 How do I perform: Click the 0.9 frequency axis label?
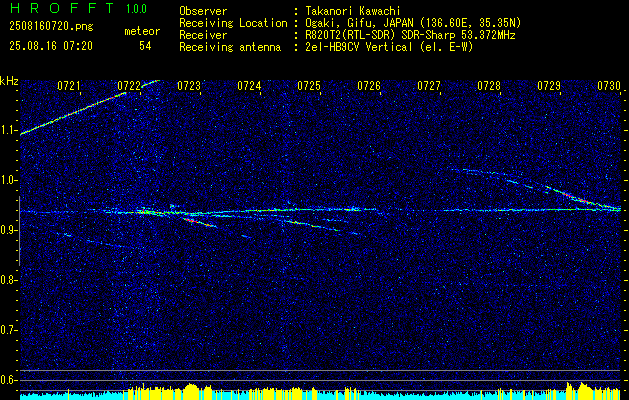pyautogui.click(x=7, y=230)
